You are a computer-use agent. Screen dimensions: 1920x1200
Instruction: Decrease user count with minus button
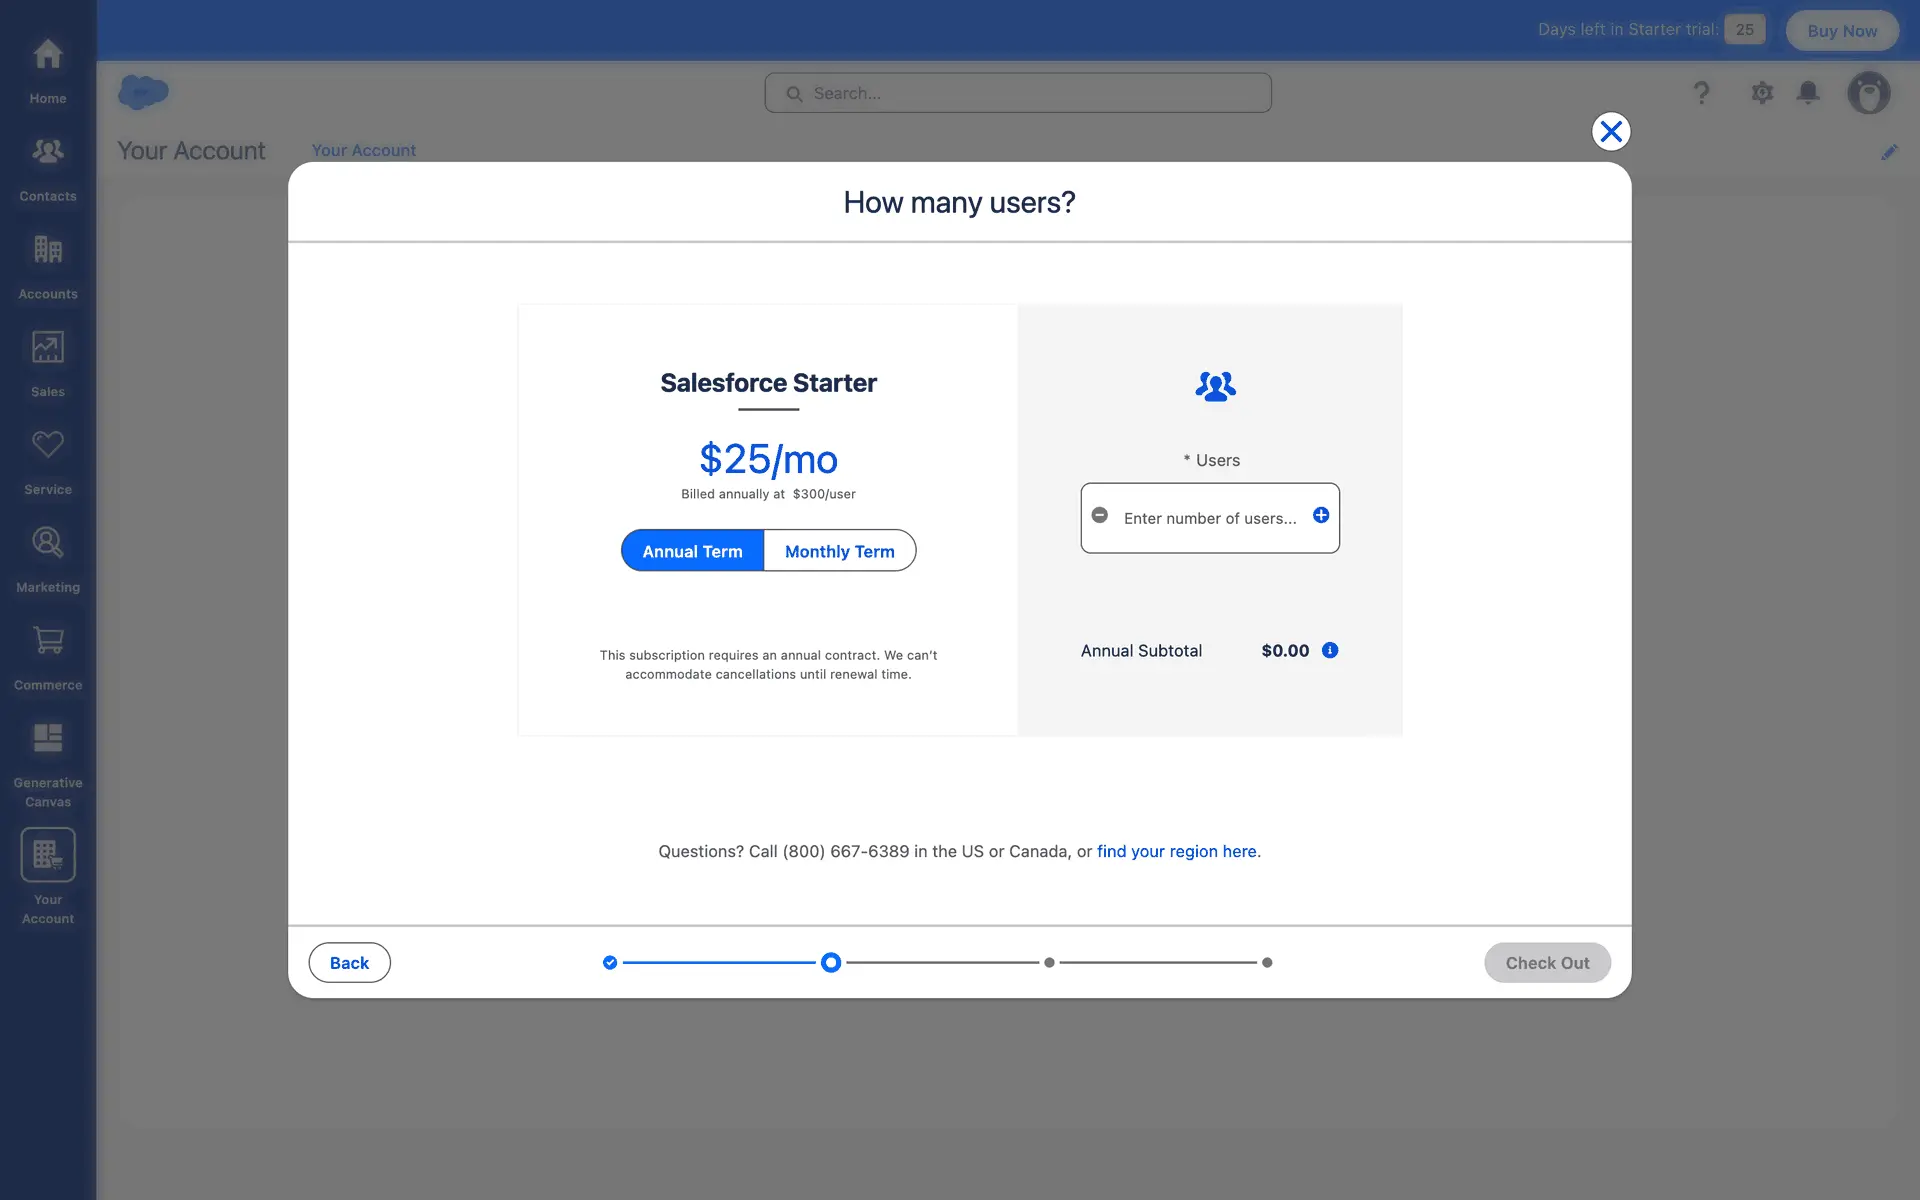pos(1099,515)
